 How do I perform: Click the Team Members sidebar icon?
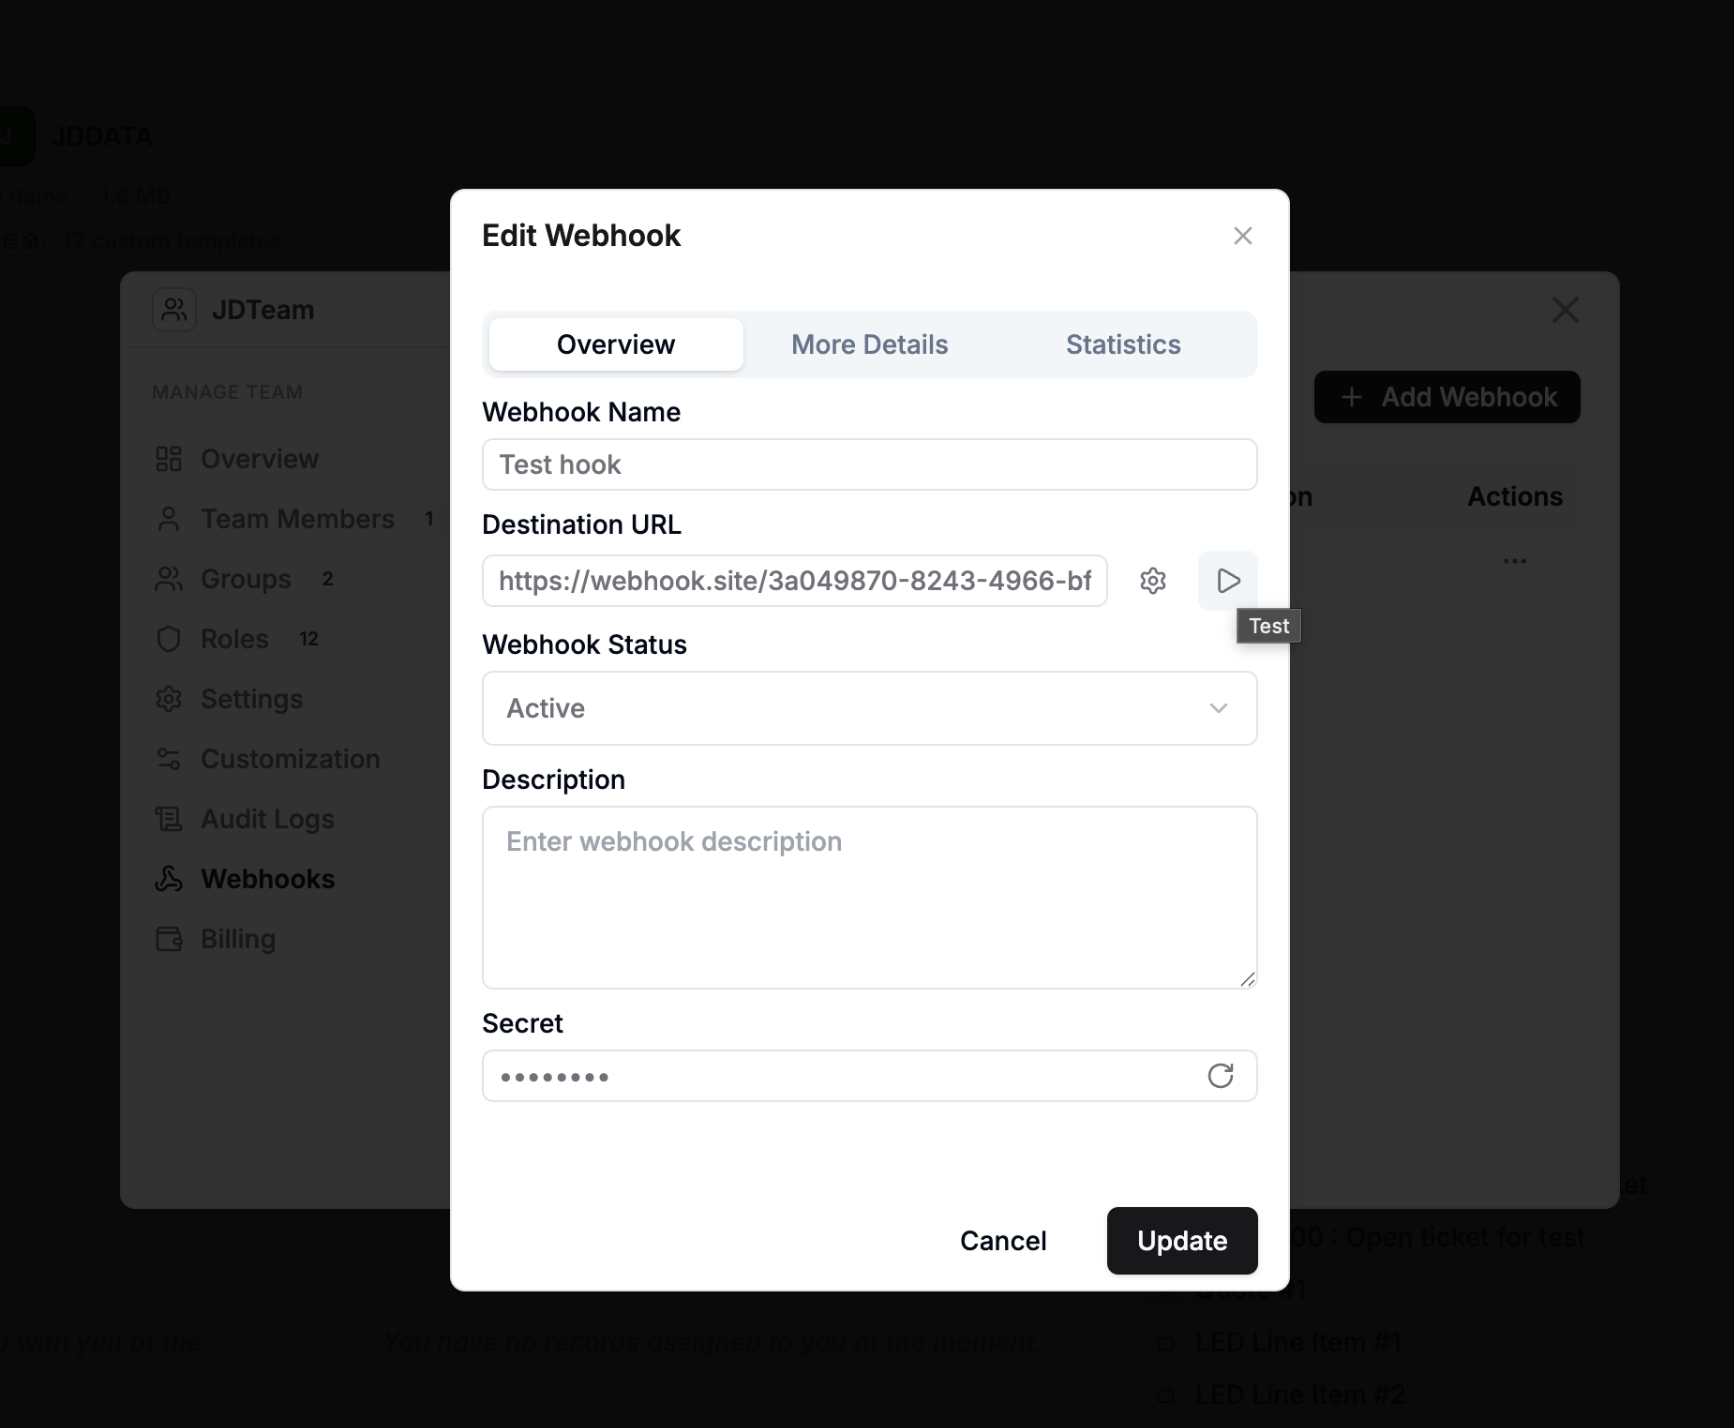[x=168, y=519]
